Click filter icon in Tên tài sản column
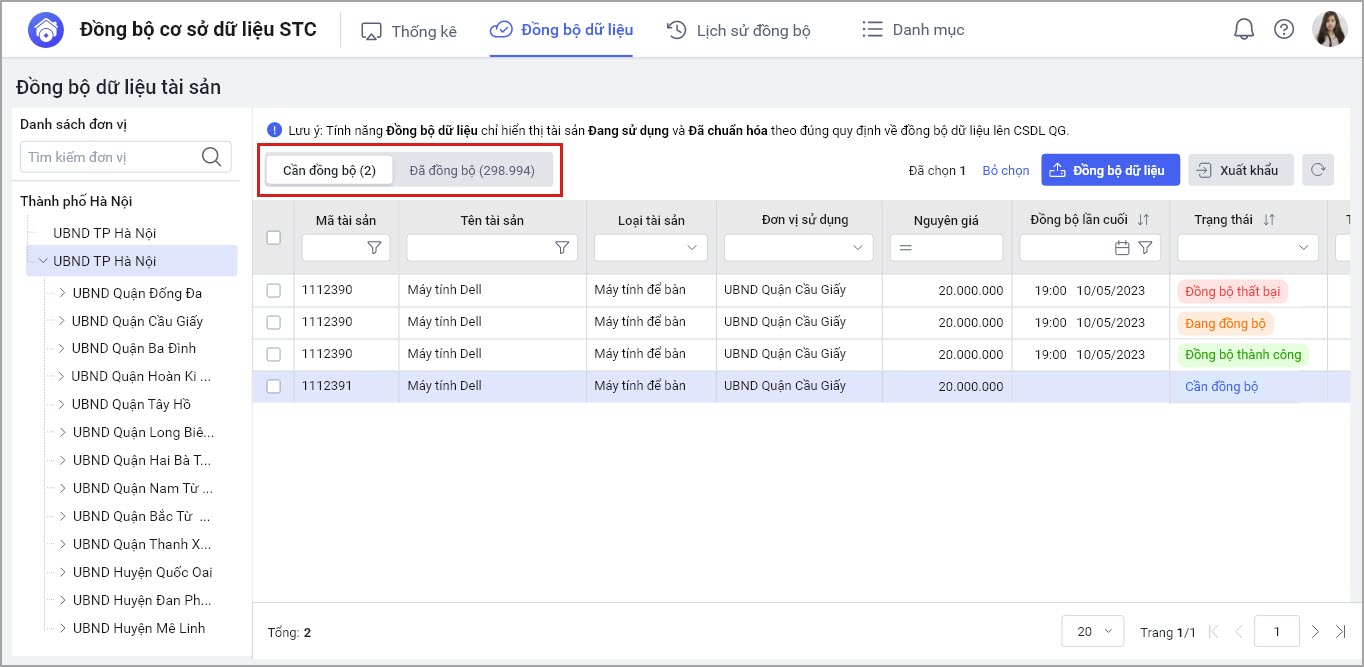Viewport: 1364px width, 667px height. [x=562, y=248]
